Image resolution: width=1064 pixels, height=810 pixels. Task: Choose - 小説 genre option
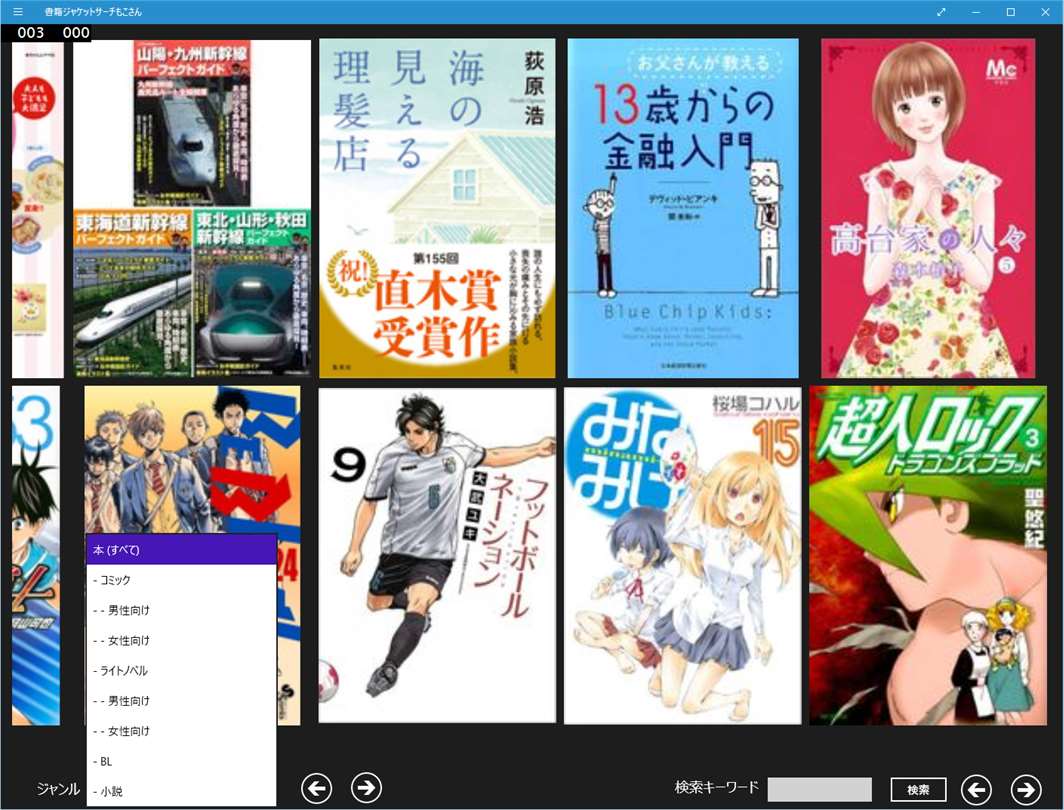[182, 791]
